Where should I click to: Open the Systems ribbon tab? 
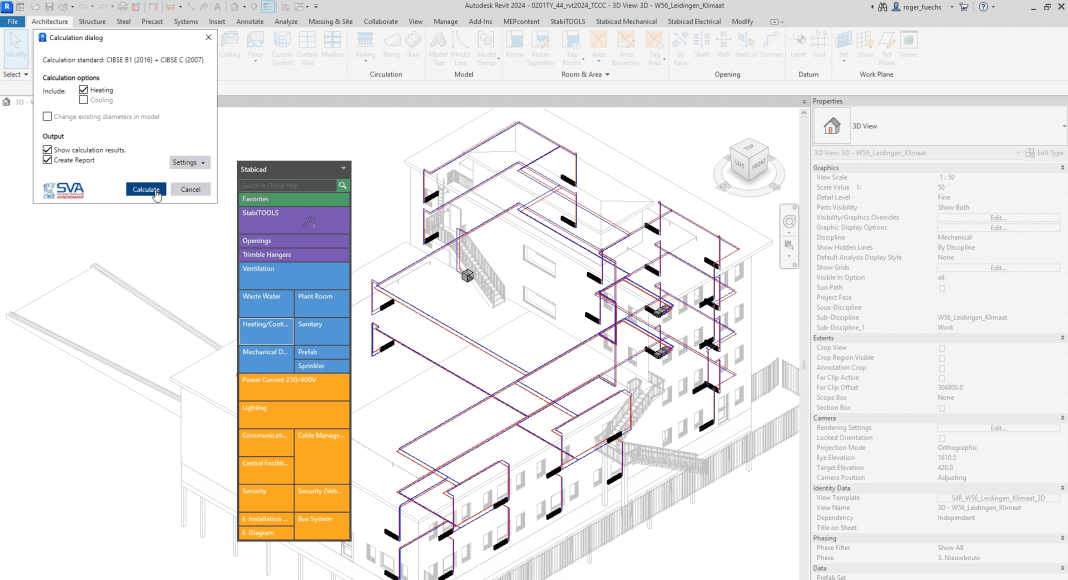click(x=186, y=21)
